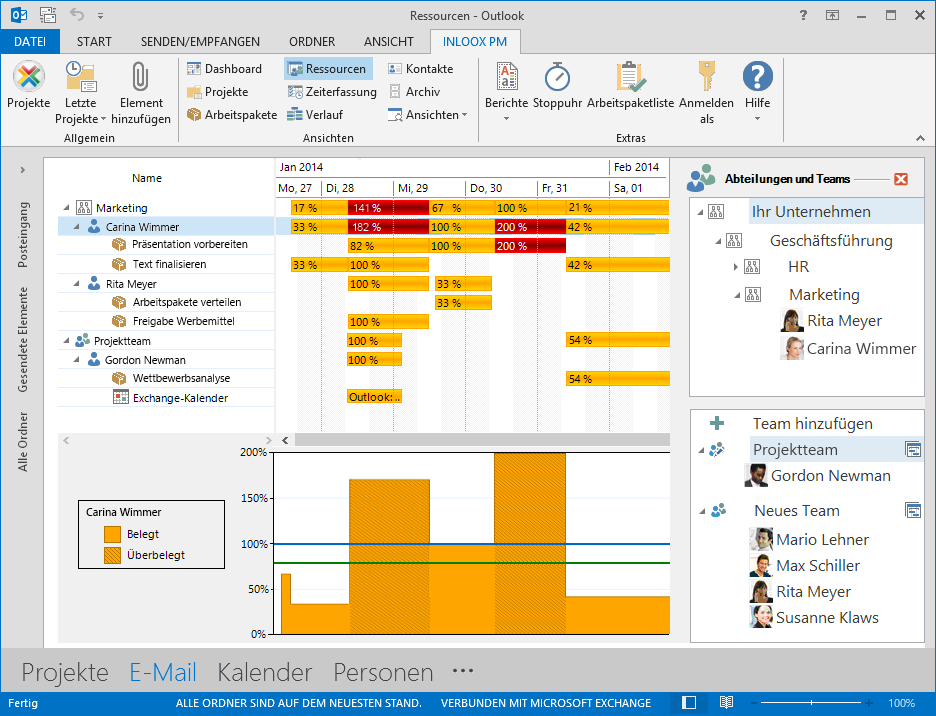This screenshot has width=936, height=716.
Task: Open the Archiv view
Action: click(414, 92)
